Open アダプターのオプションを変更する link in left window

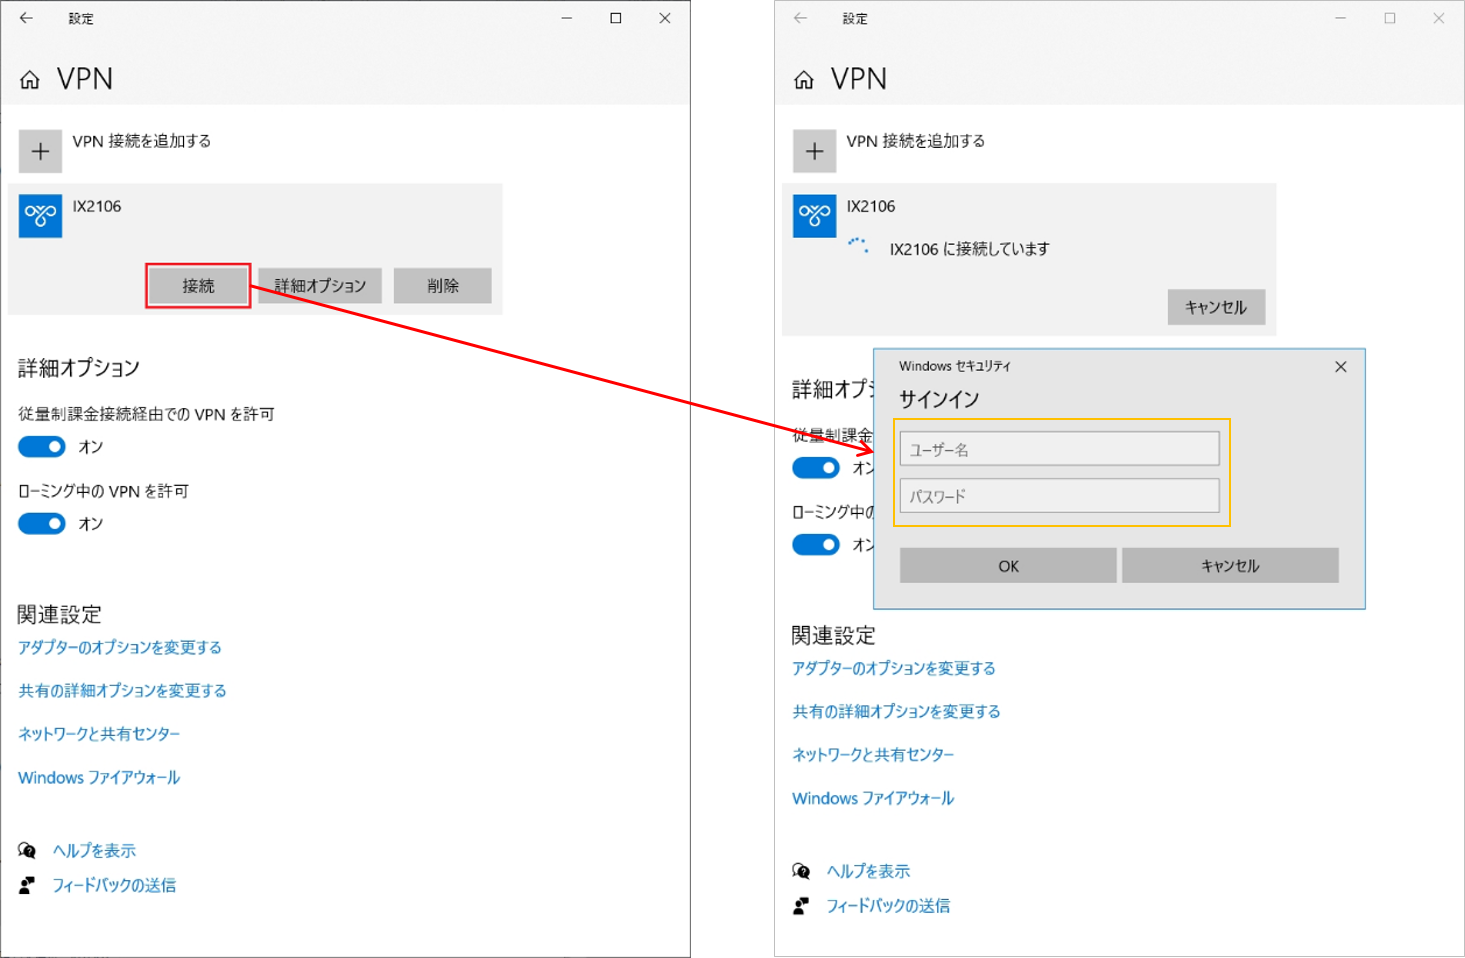point(120,648)
